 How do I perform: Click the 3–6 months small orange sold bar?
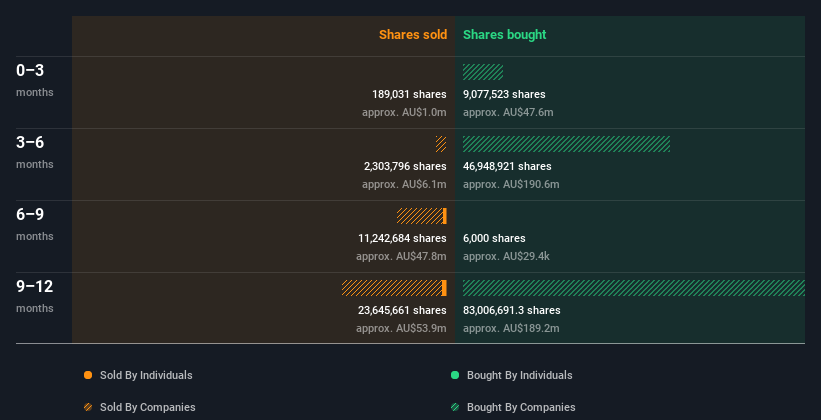441,144
